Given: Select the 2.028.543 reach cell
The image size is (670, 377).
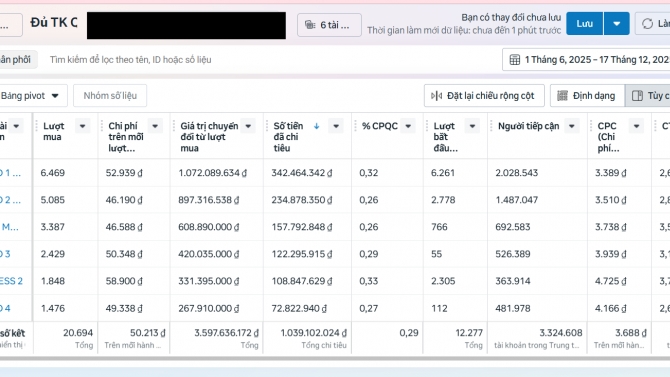Looking at the screenshot, I should [538, 173].
